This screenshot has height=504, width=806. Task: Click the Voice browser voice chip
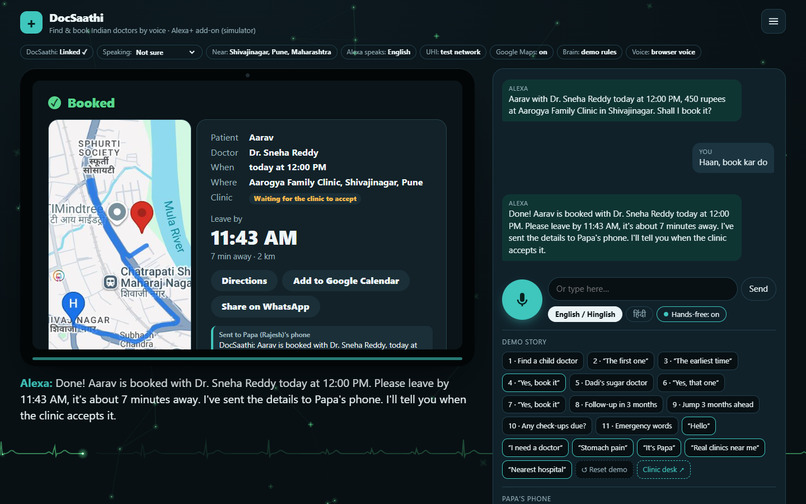663,52
